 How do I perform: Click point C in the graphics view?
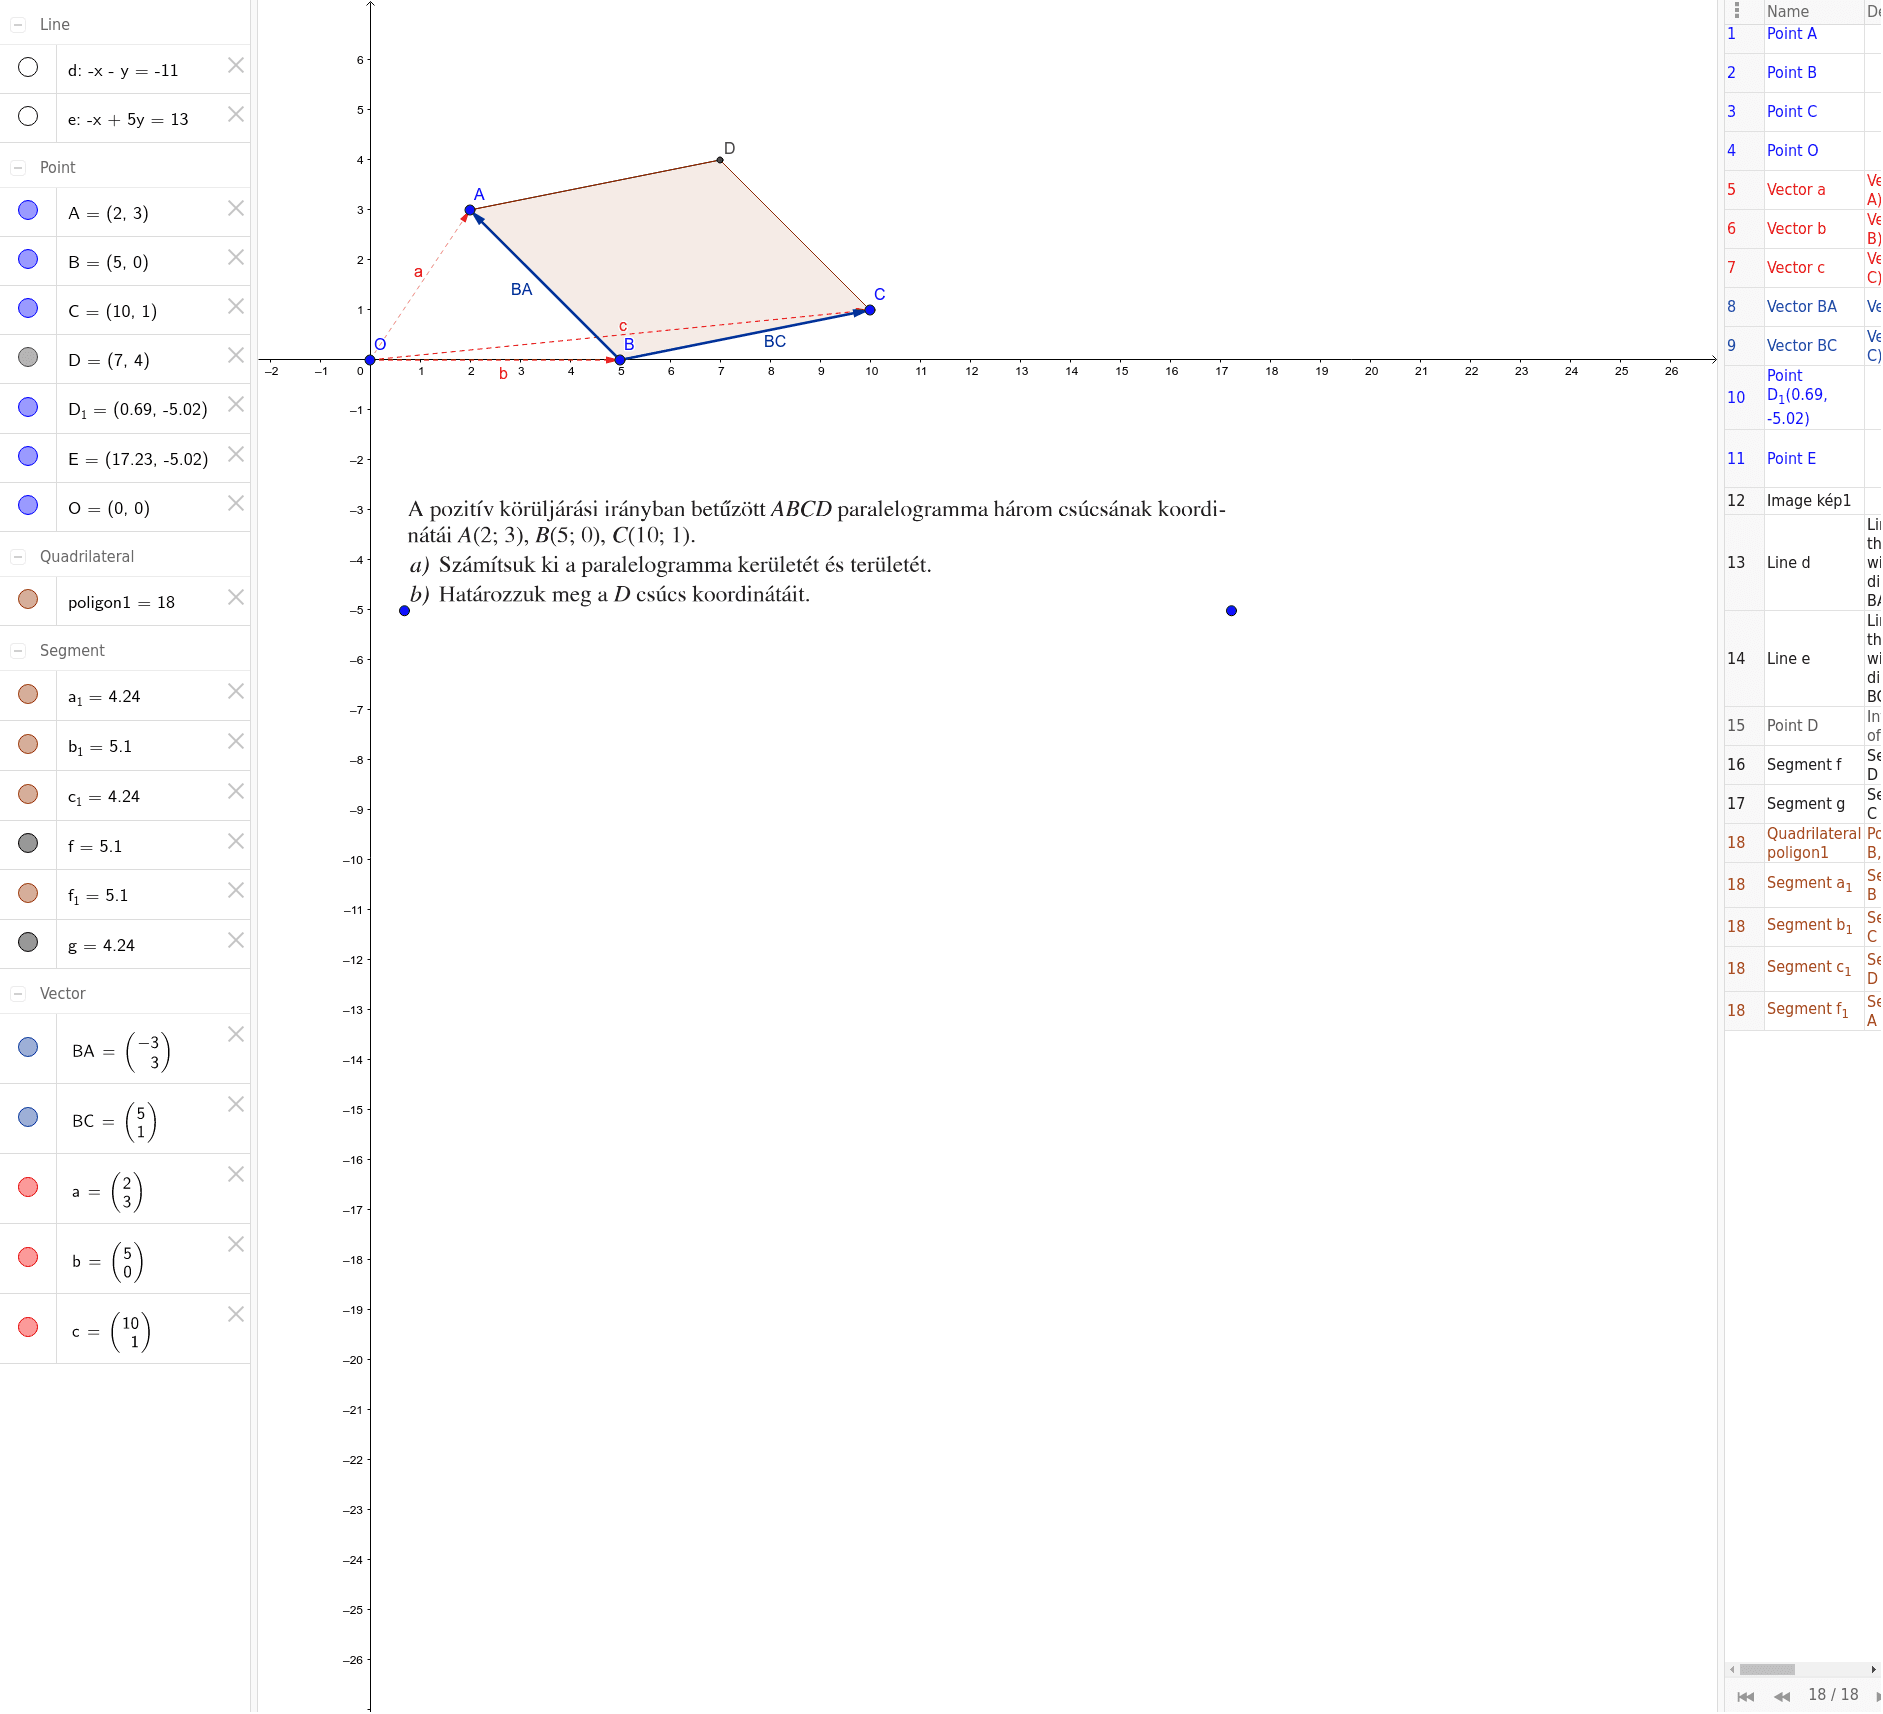(x=870, y=310)
